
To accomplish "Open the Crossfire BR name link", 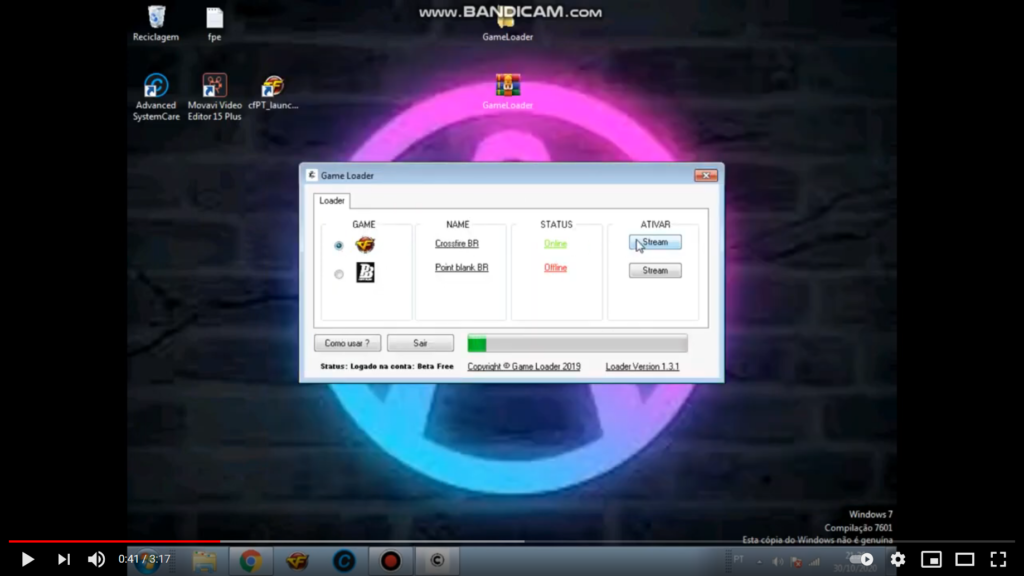I will pos(456,244).
